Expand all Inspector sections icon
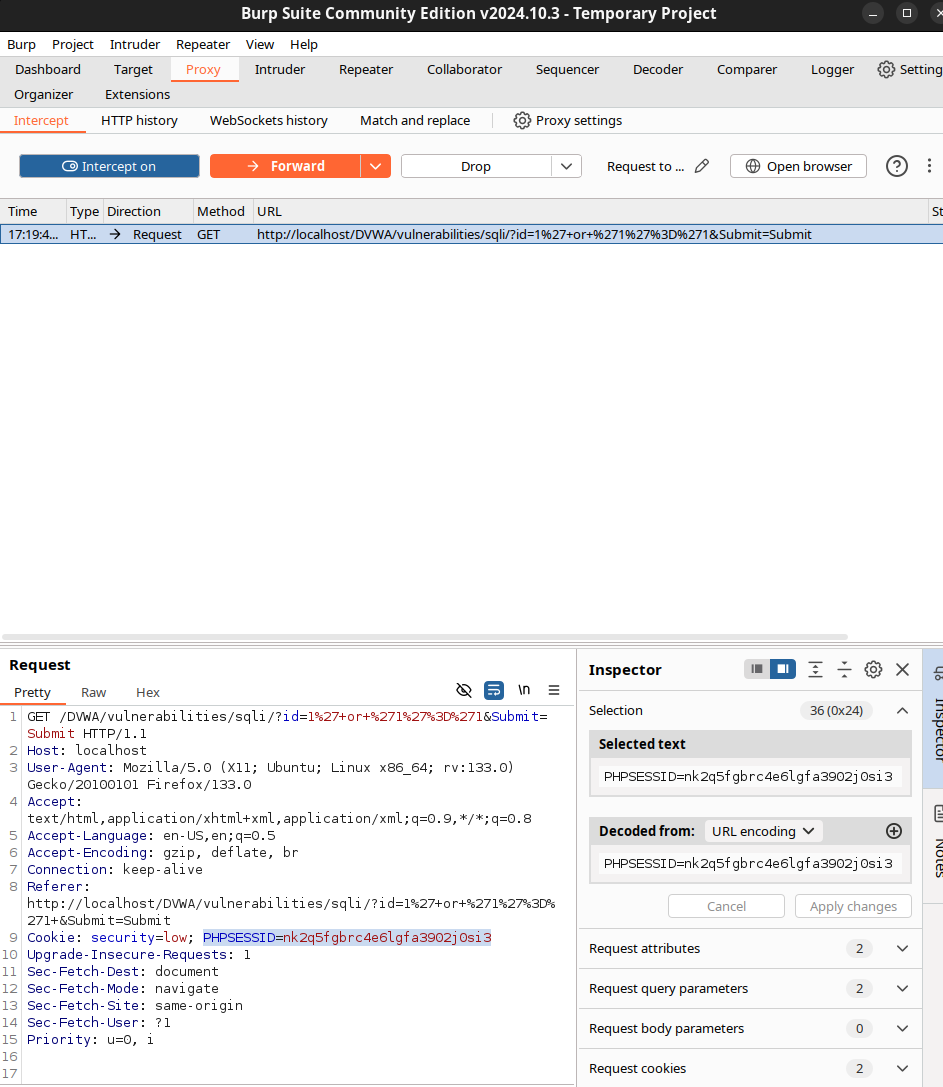Viewport: 943px width, 1087px height. (815, 670)
